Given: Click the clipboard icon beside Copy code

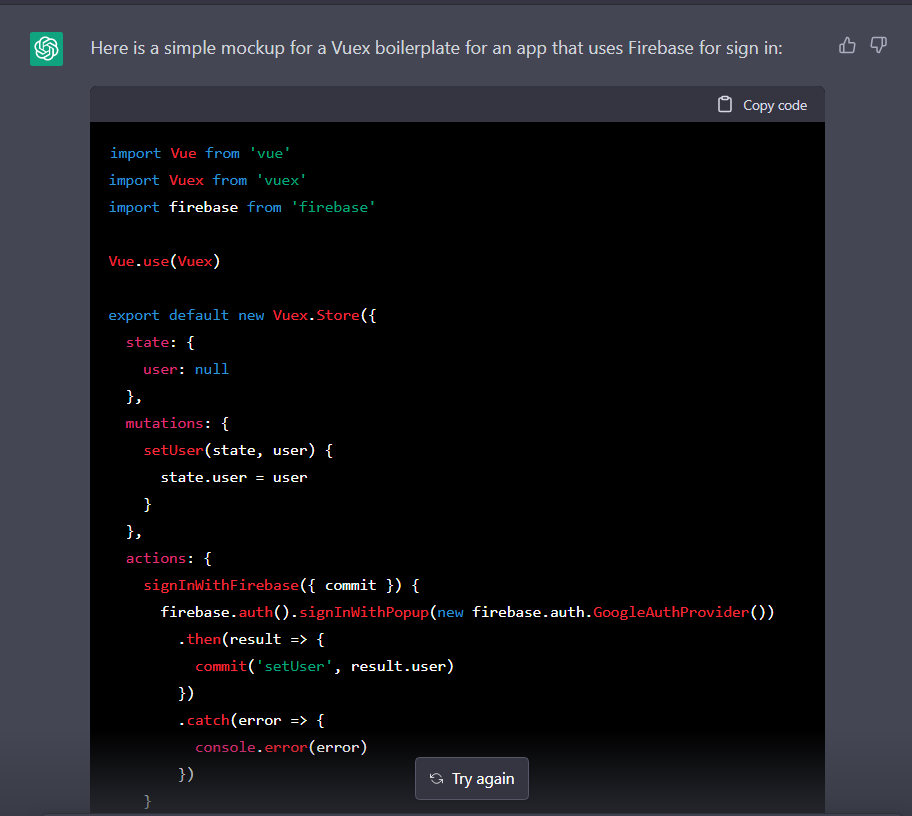Looking at the screenshot, I should 725,105.
